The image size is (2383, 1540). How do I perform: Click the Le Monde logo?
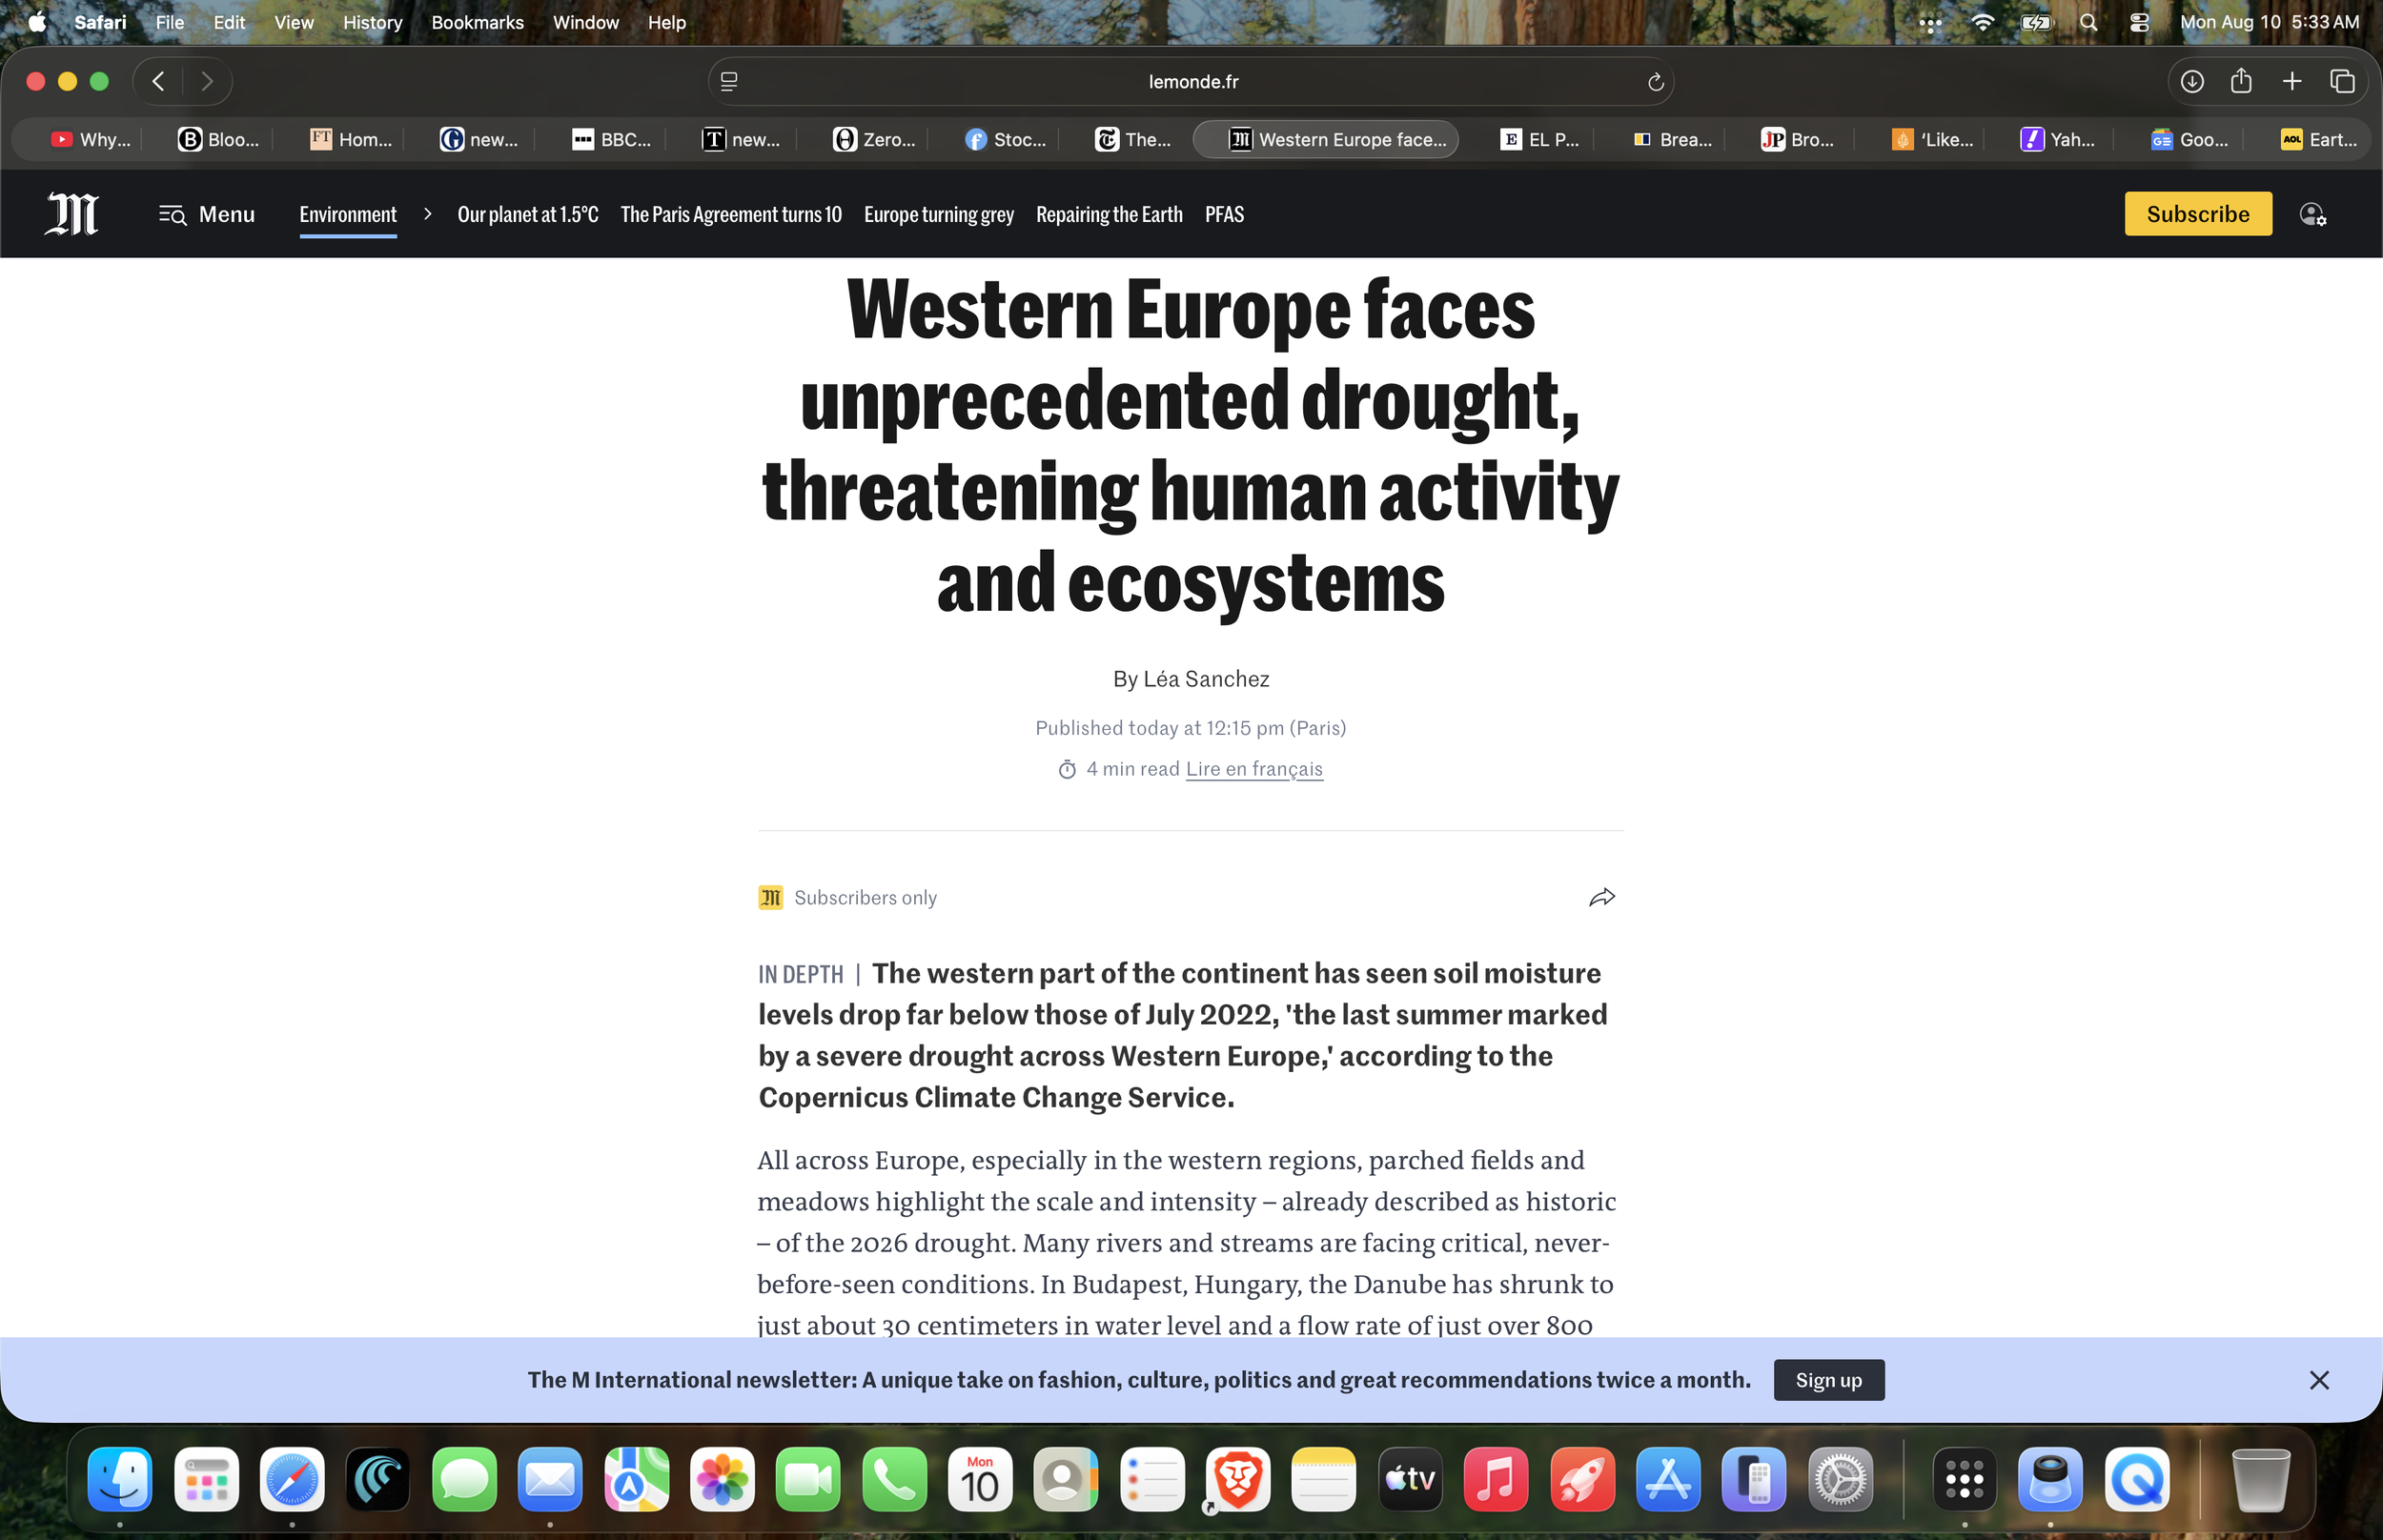pos(72,214)
